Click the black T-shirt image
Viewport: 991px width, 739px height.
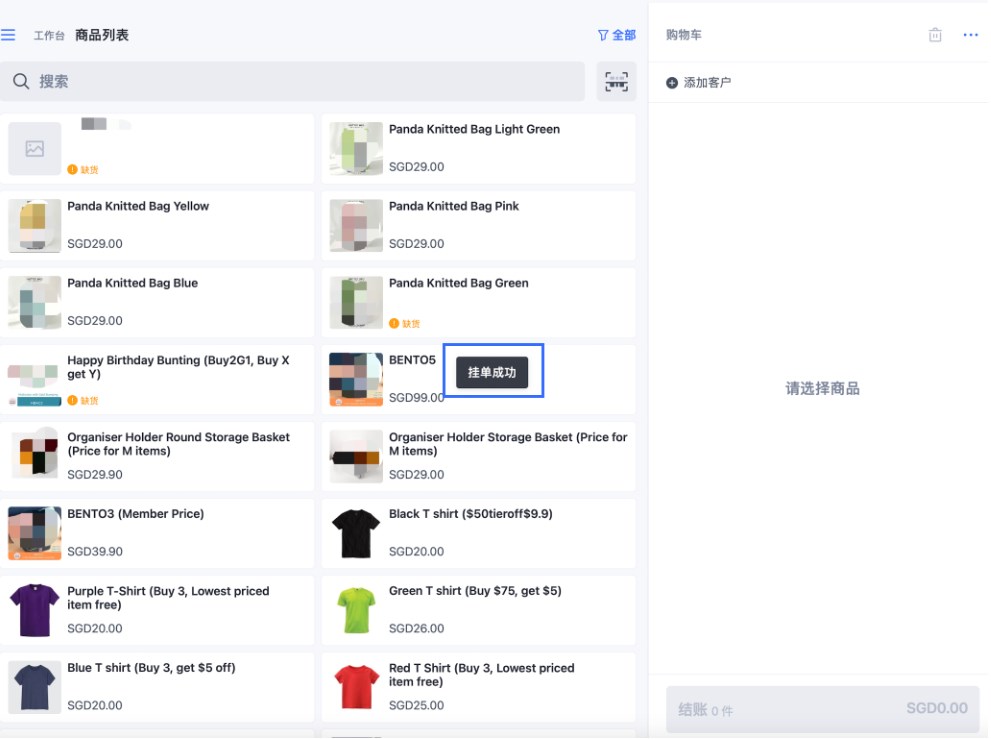click(x=356, y=534)
